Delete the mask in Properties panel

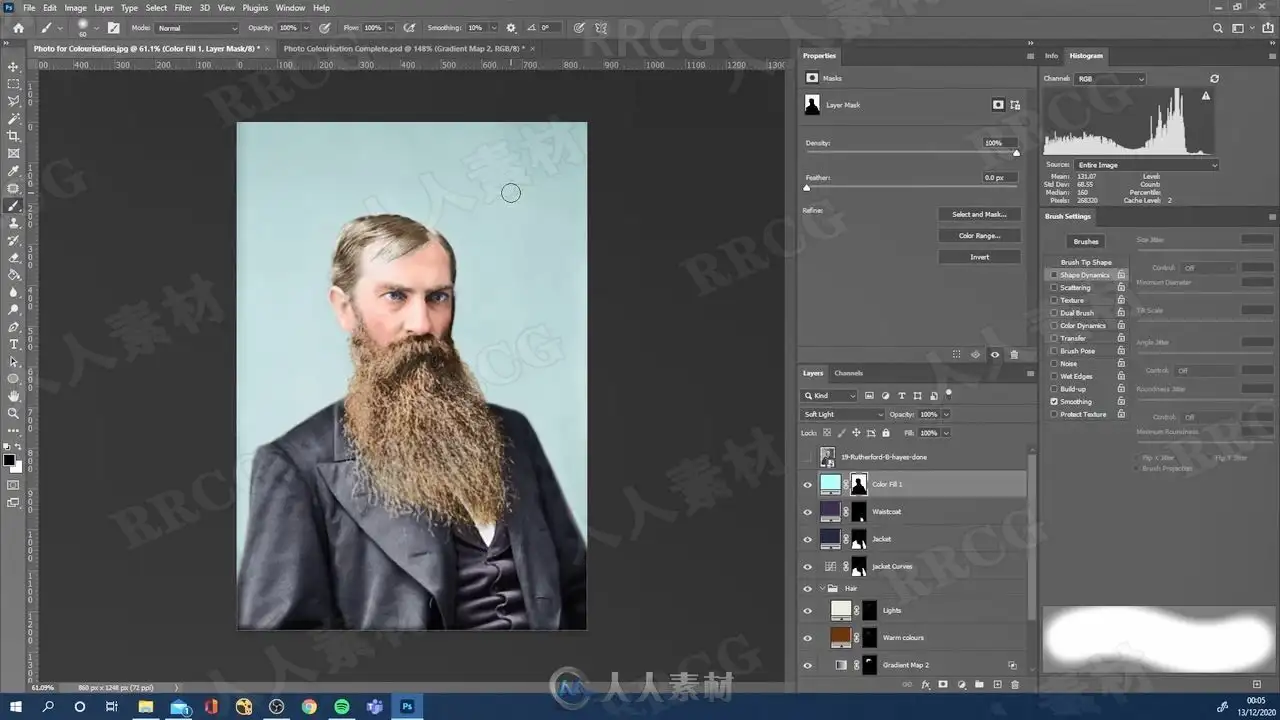[1014, 354]
